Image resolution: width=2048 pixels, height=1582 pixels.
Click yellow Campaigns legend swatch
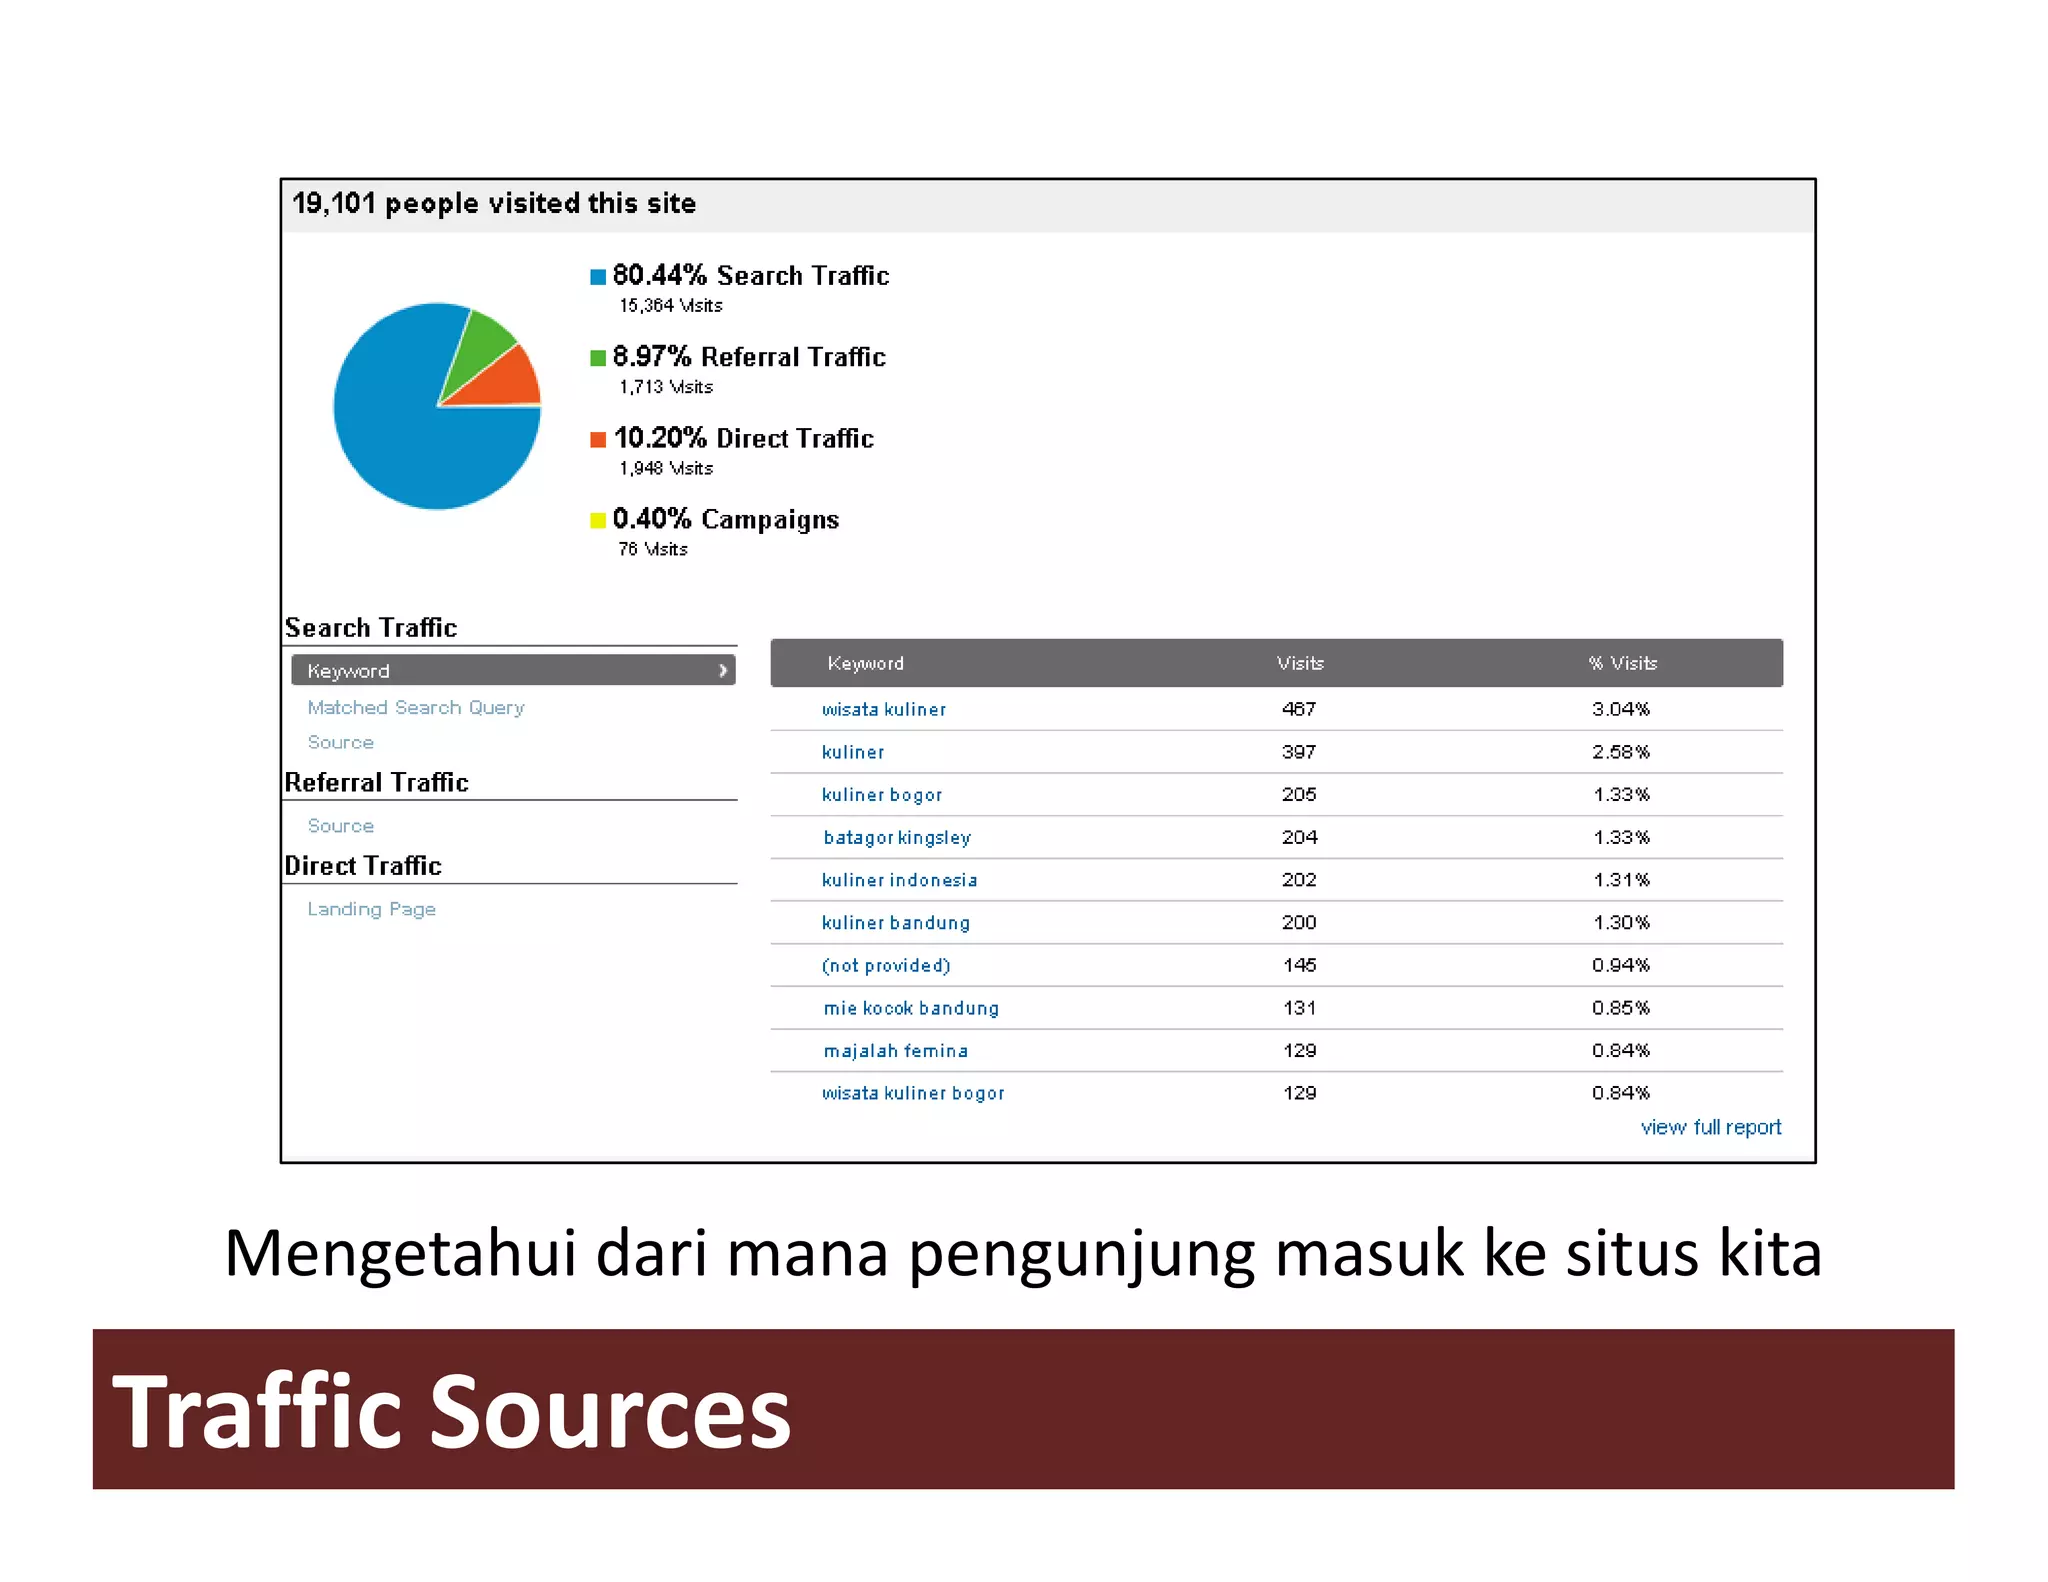[598, 520]
